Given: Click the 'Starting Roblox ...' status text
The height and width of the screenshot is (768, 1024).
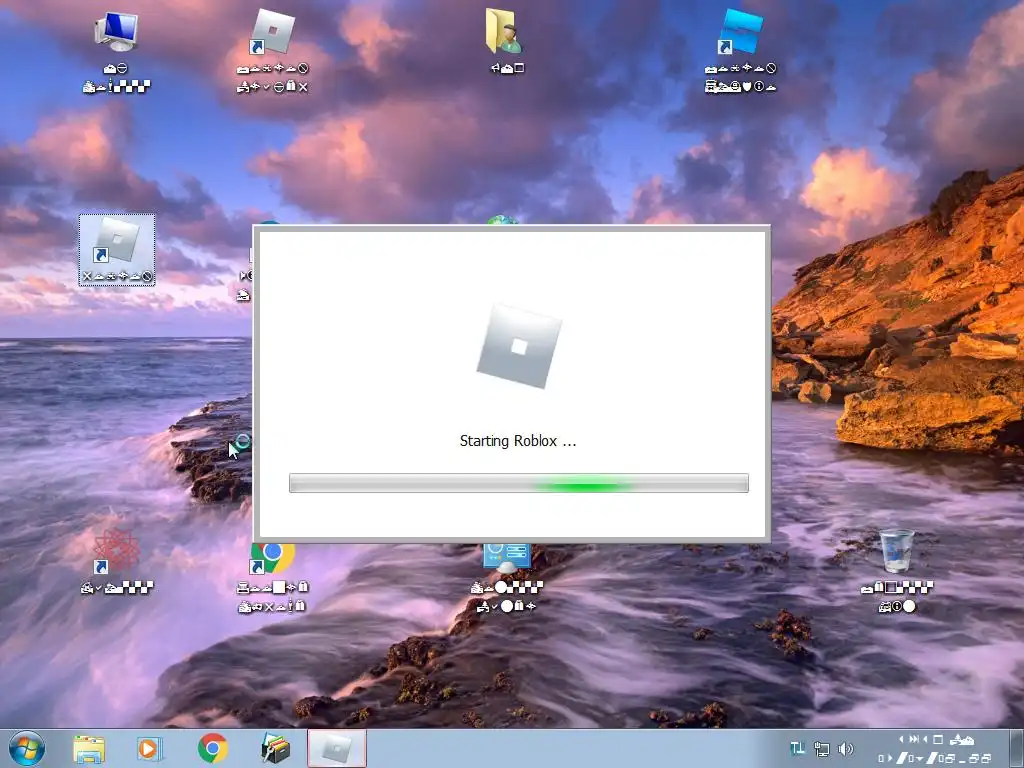Looking at the screenshot, I should [518, 441].
